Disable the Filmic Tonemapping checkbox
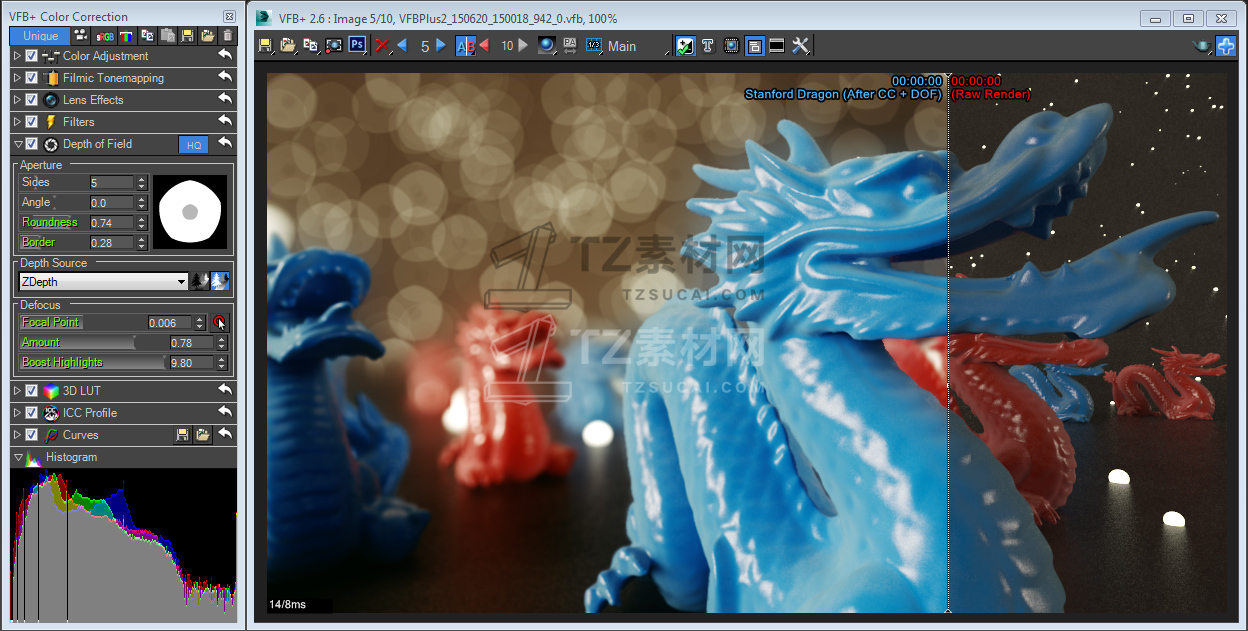This screenshot has width=1248, height=631. point(32,78)
